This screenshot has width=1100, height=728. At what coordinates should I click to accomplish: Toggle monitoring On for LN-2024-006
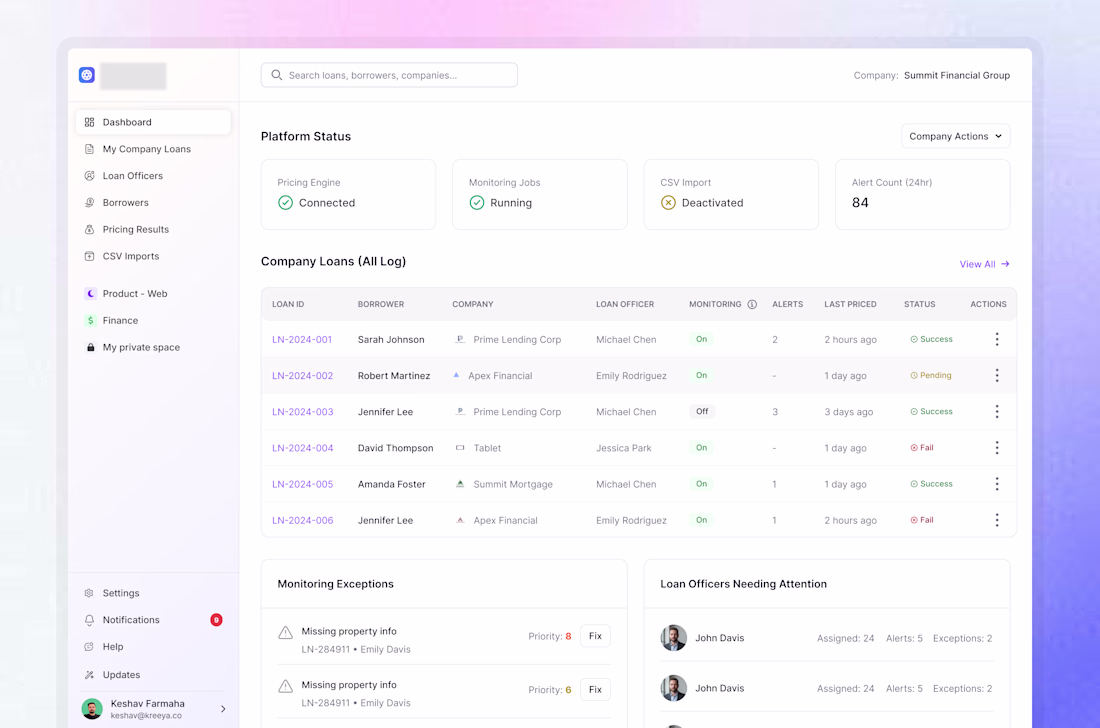702,520
